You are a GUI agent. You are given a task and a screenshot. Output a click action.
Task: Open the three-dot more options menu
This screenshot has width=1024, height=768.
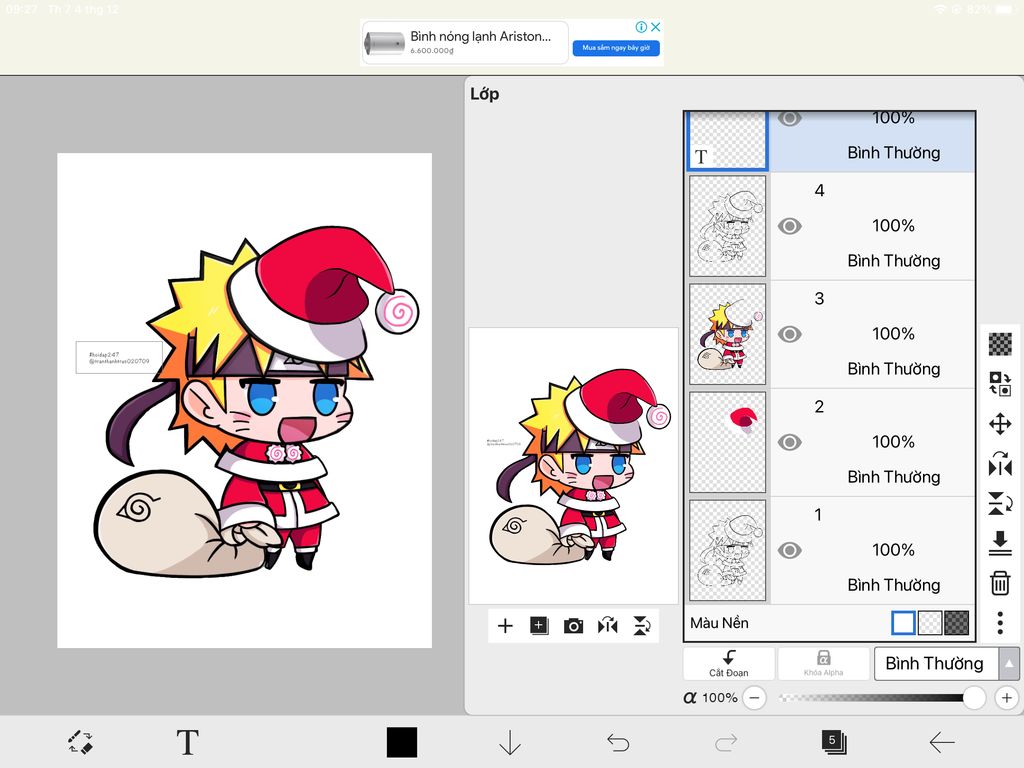[1000, 623]
